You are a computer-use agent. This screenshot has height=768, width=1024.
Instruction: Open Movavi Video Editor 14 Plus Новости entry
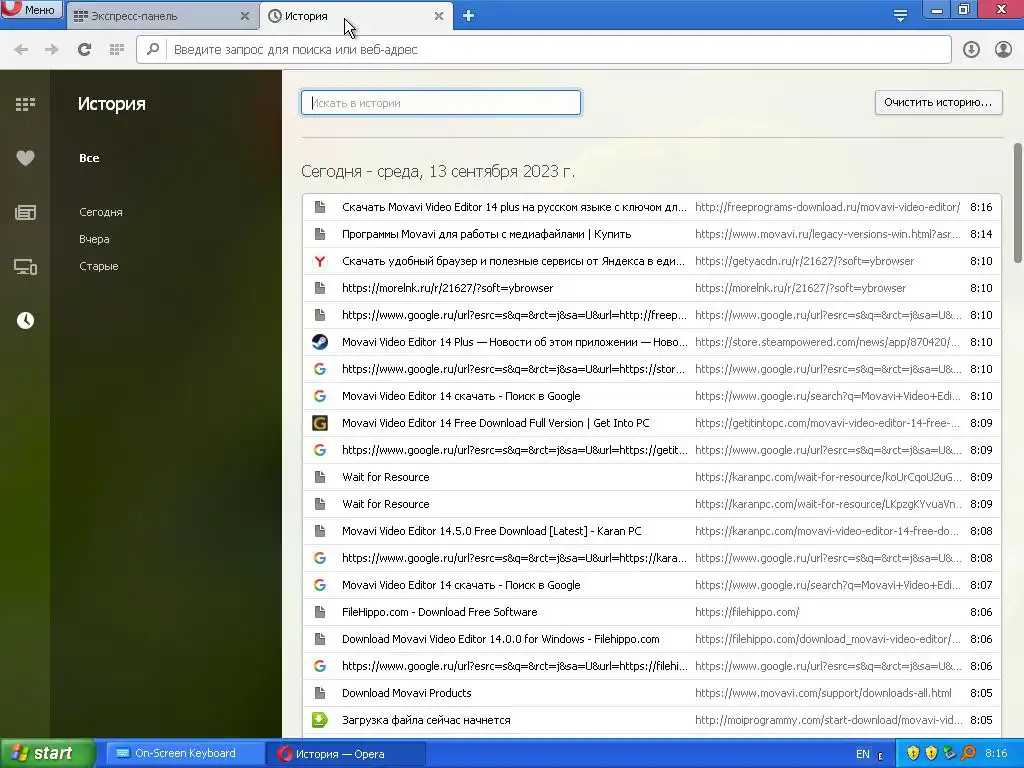point(514,342)
